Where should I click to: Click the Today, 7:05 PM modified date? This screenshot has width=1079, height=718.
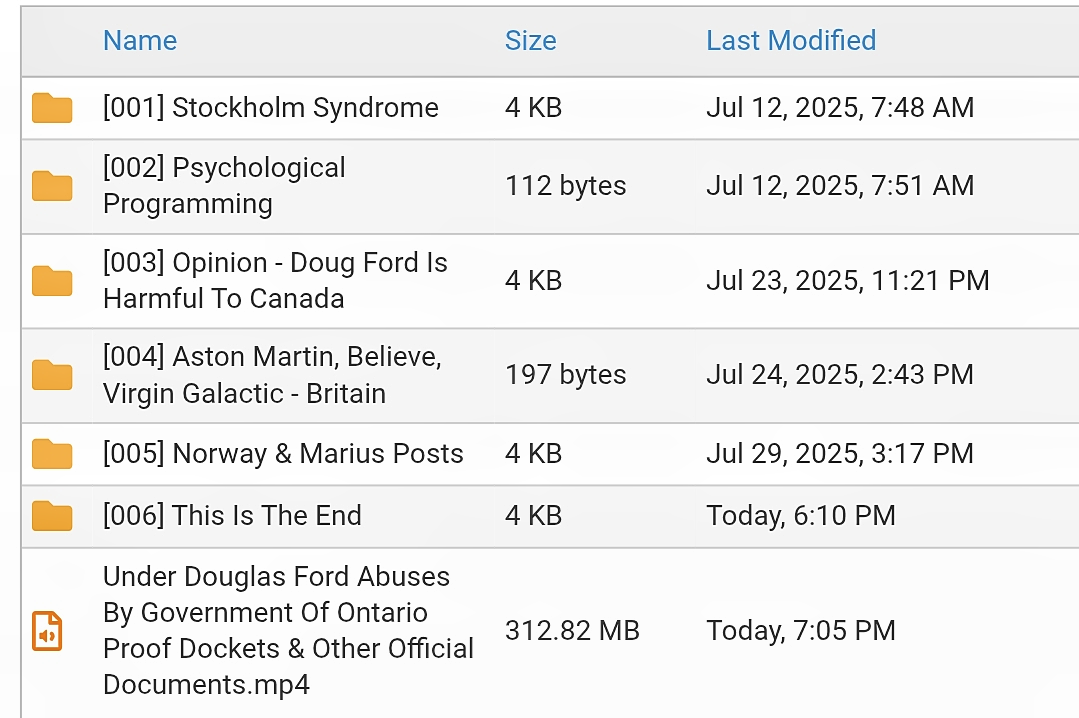click(800, 631)
